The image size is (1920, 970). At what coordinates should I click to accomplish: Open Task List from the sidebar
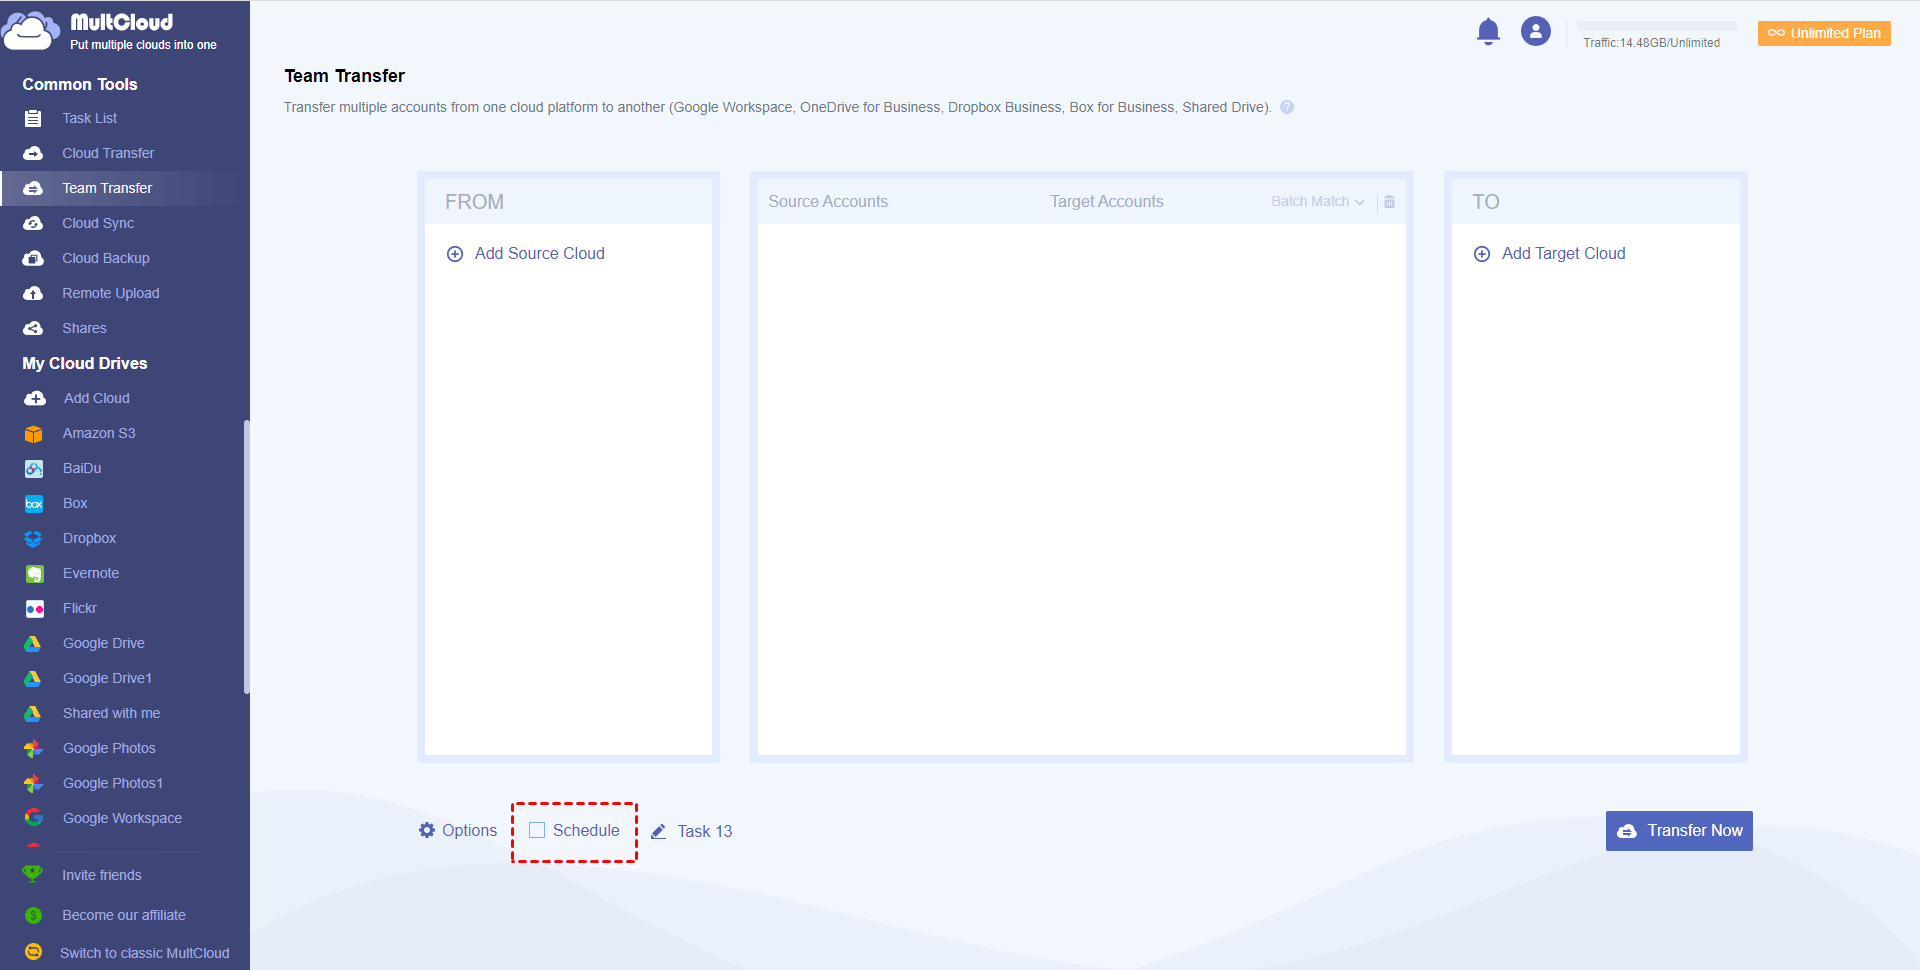[90, 118]
